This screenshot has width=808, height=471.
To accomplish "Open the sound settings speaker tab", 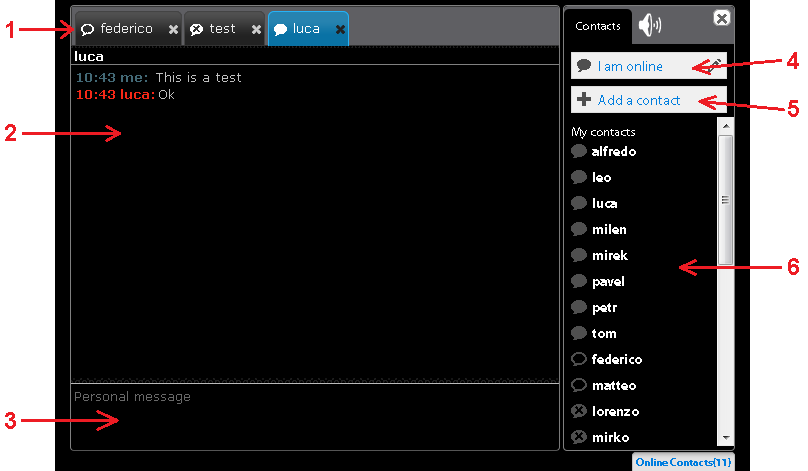I will (650, 26).
